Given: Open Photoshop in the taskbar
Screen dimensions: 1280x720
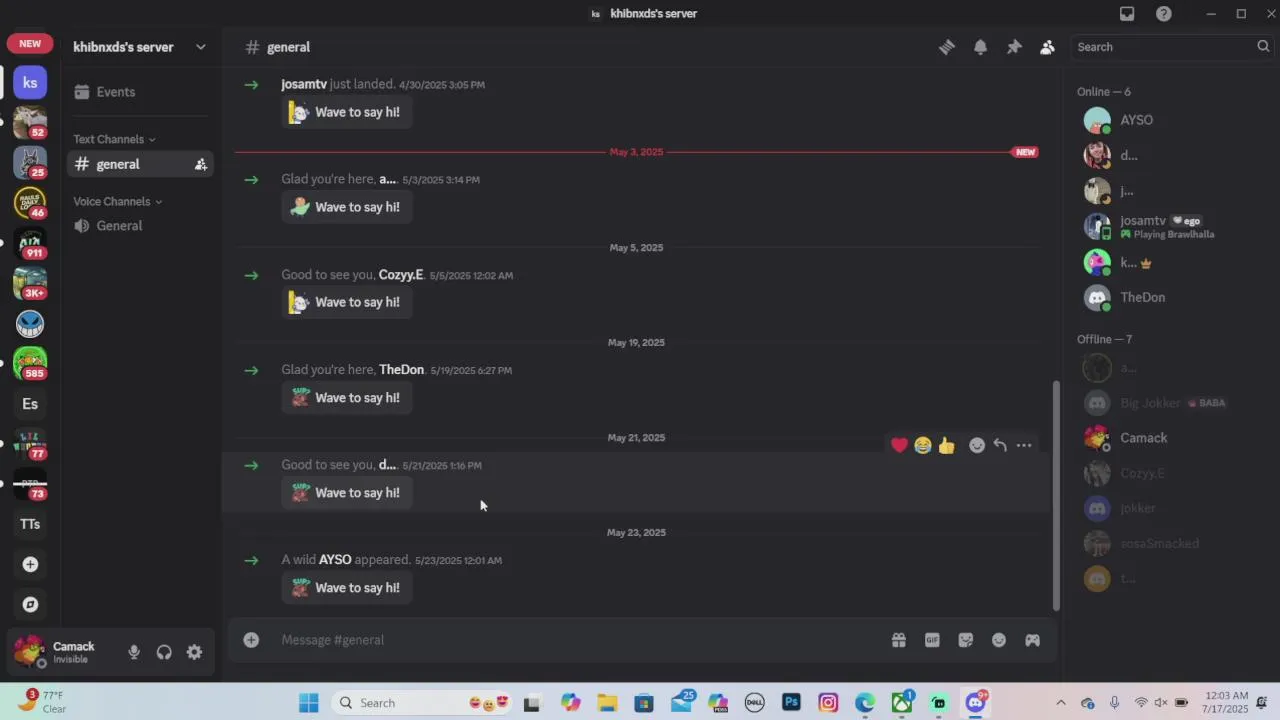Looking at the screenshot, I should (791, 703).
